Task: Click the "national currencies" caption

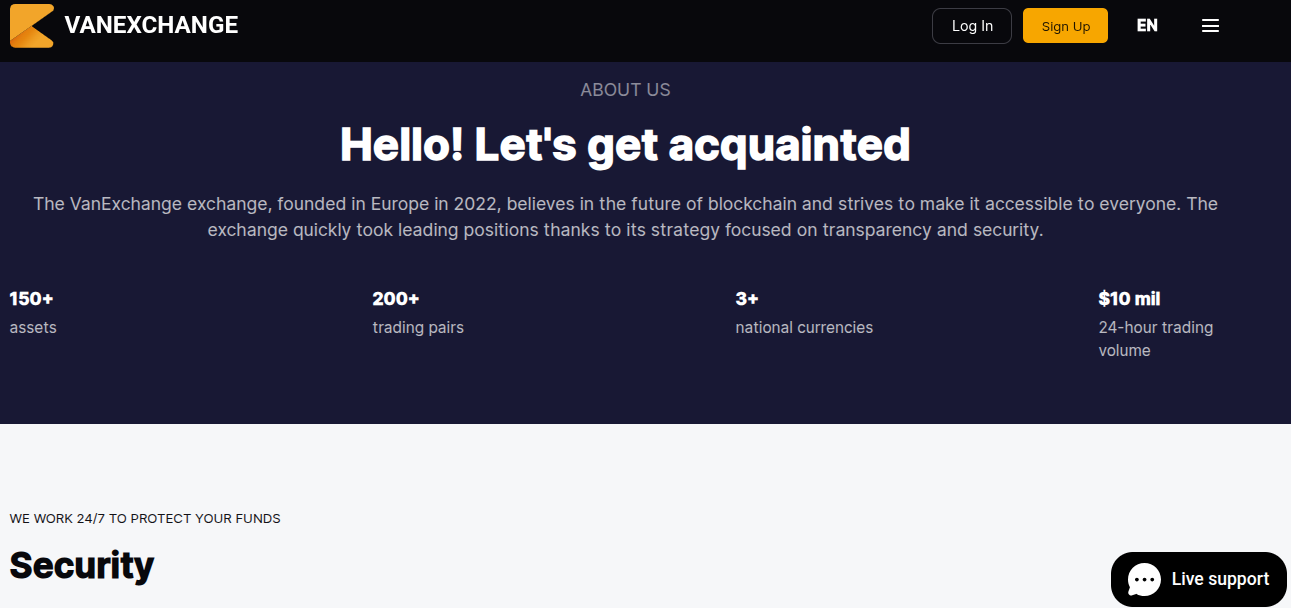Action: [x=804, y=327]
